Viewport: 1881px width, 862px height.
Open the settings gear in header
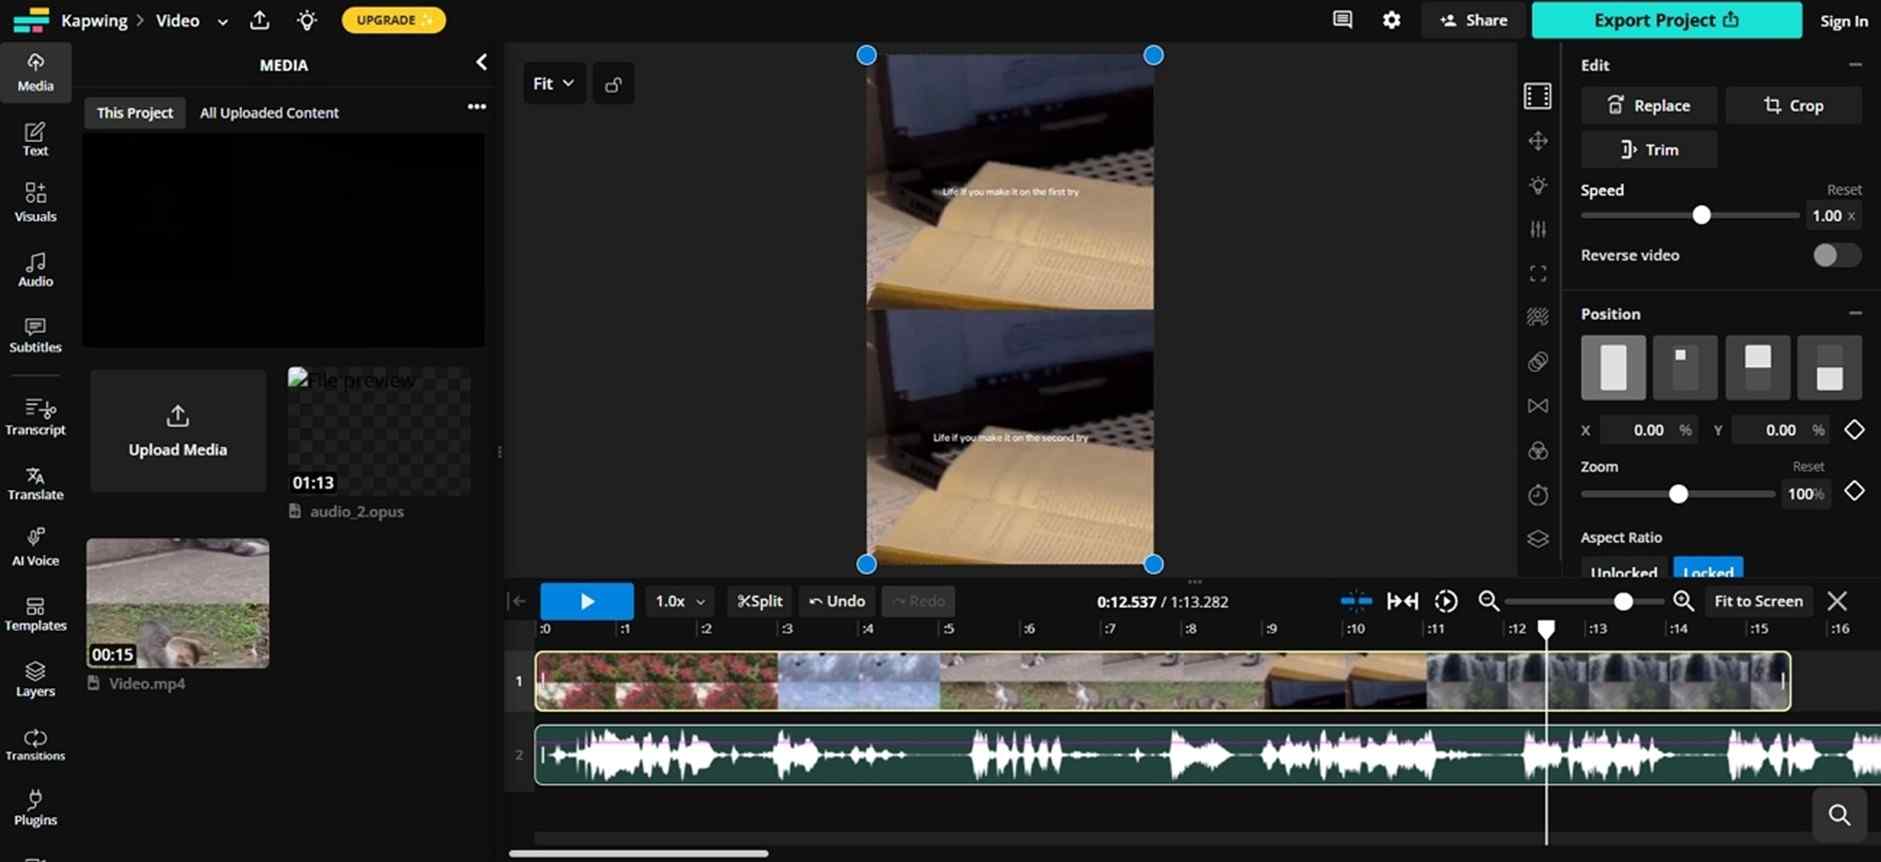(1391, 20)
